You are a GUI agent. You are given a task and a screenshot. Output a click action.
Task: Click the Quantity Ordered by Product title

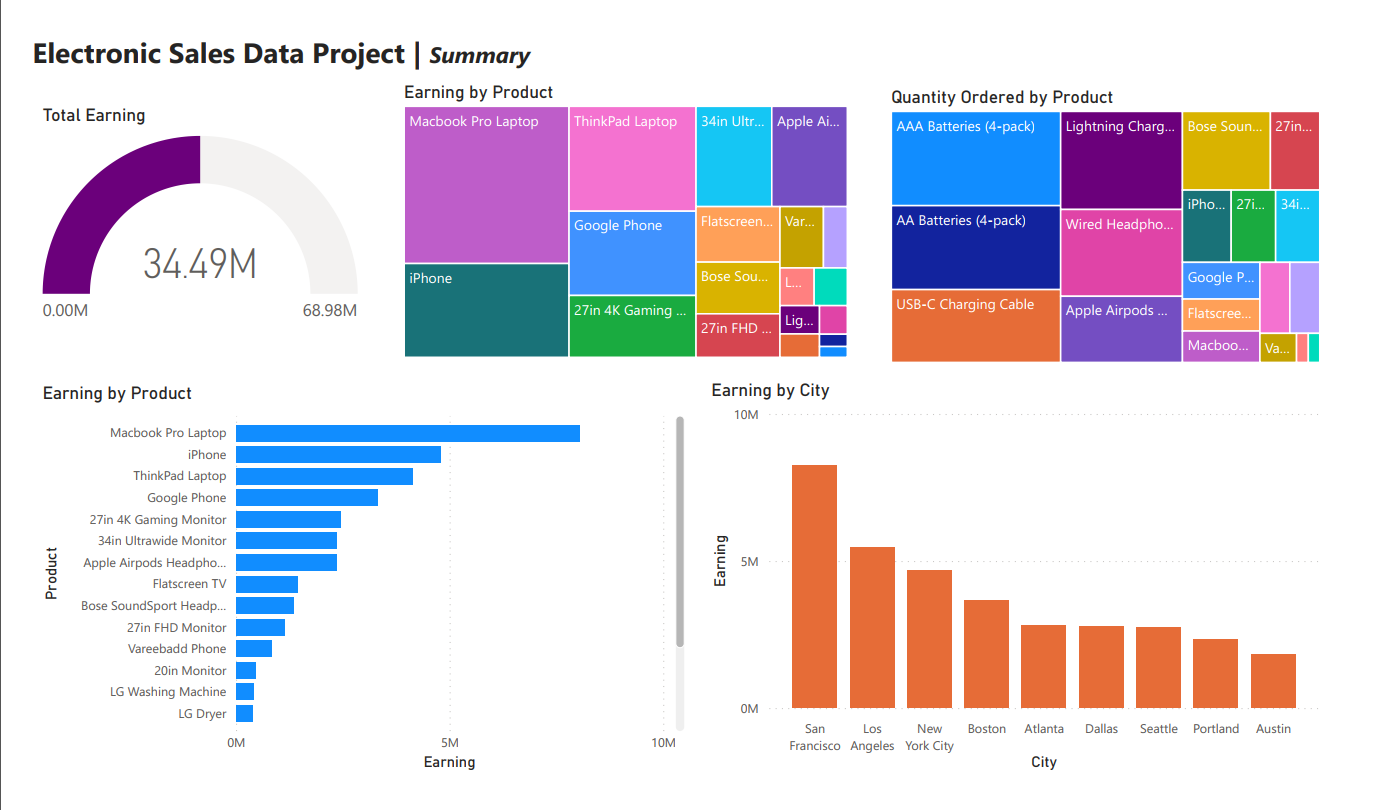tap(1002, 97)
